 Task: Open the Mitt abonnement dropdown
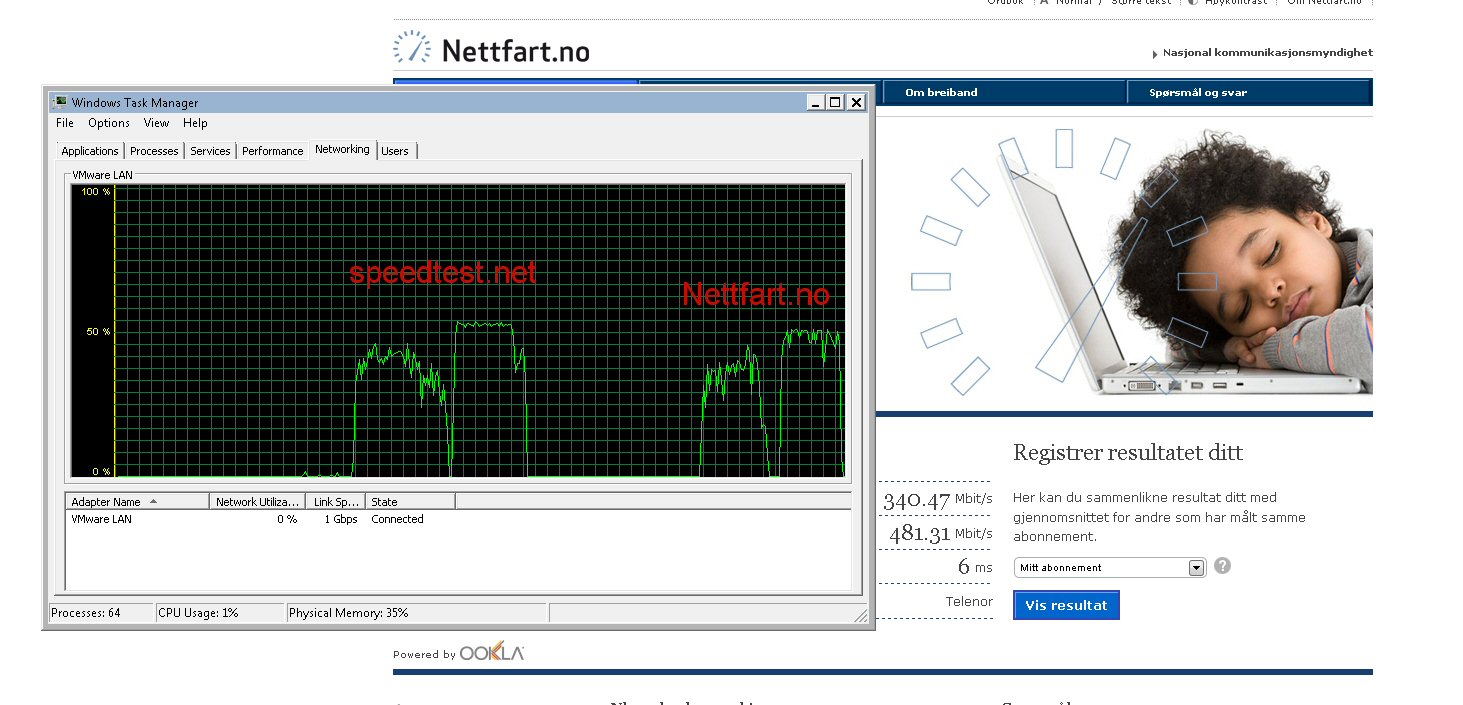pyautogui.click(x=1110, y=567)
